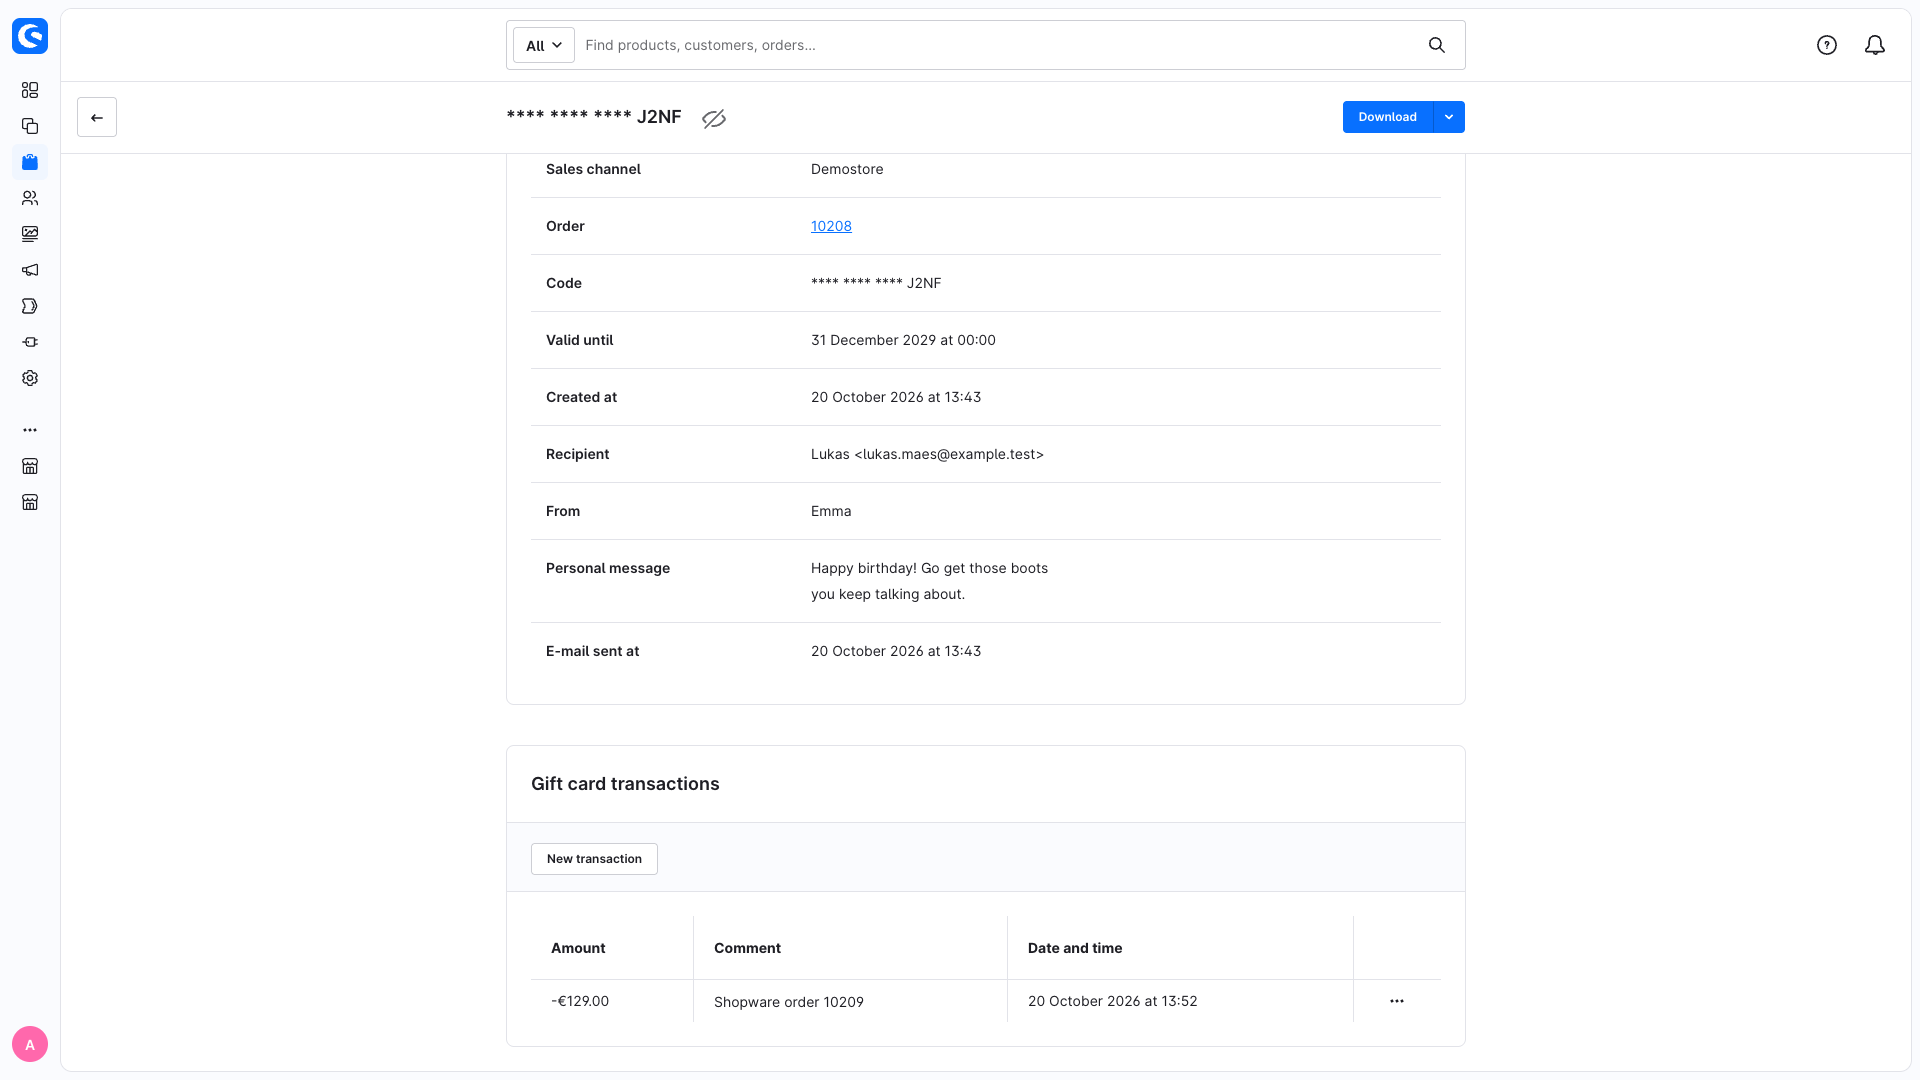Reveal the hidden gift card code
Image resolution: width=1920 pixels, height=1080 pixels.
tap(714, 119)
